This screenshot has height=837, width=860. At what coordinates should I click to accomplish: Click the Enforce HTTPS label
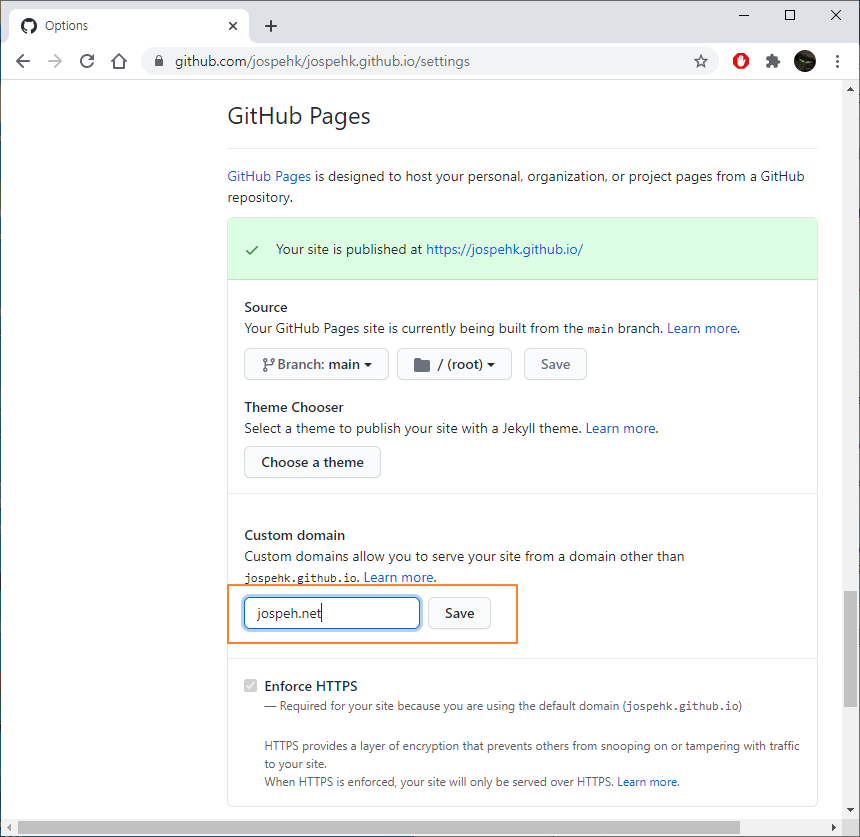pos(310,686)
